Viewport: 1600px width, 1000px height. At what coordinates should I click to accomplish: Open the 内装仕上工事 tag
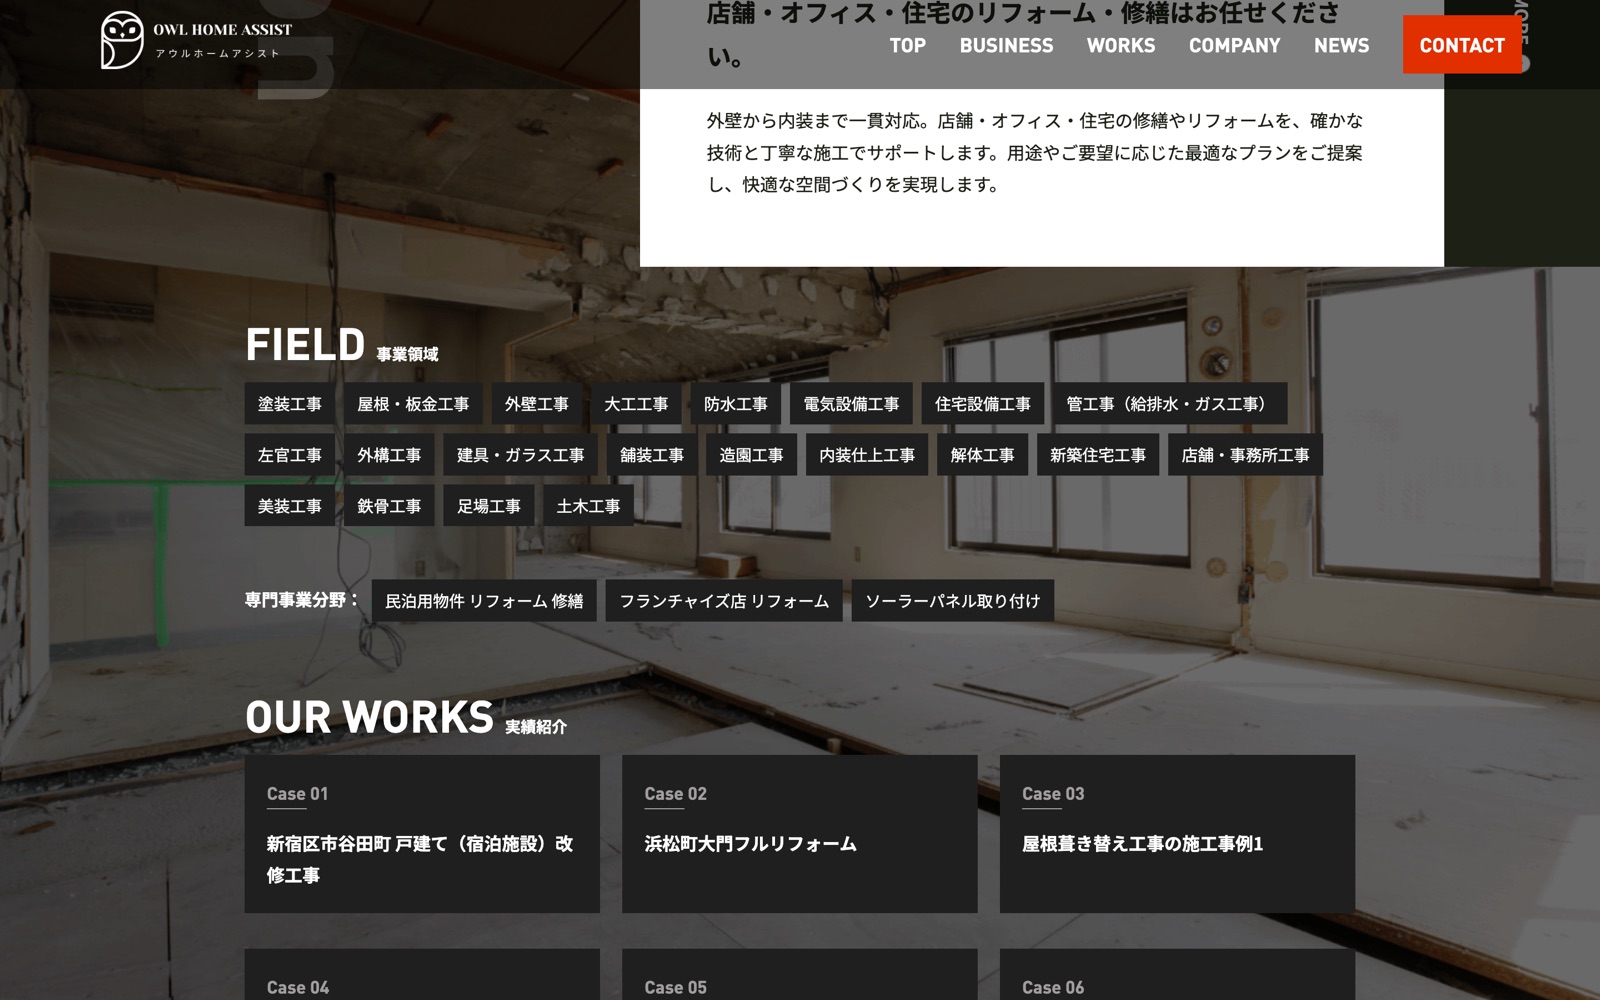tap(867, 455)
